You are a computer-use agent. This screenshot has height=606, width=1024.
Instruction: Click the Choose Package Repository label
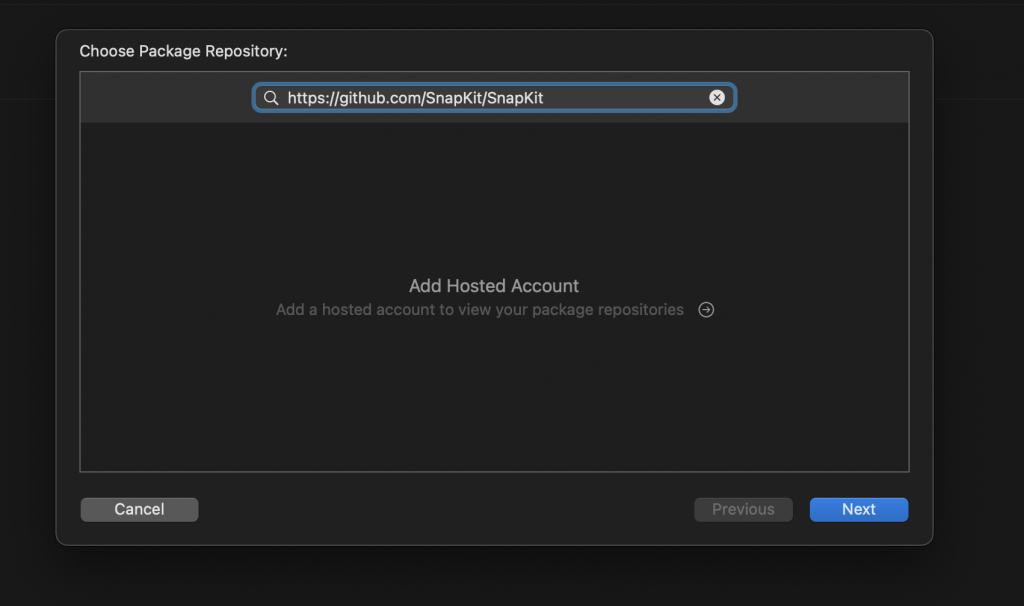pos(184,51)
